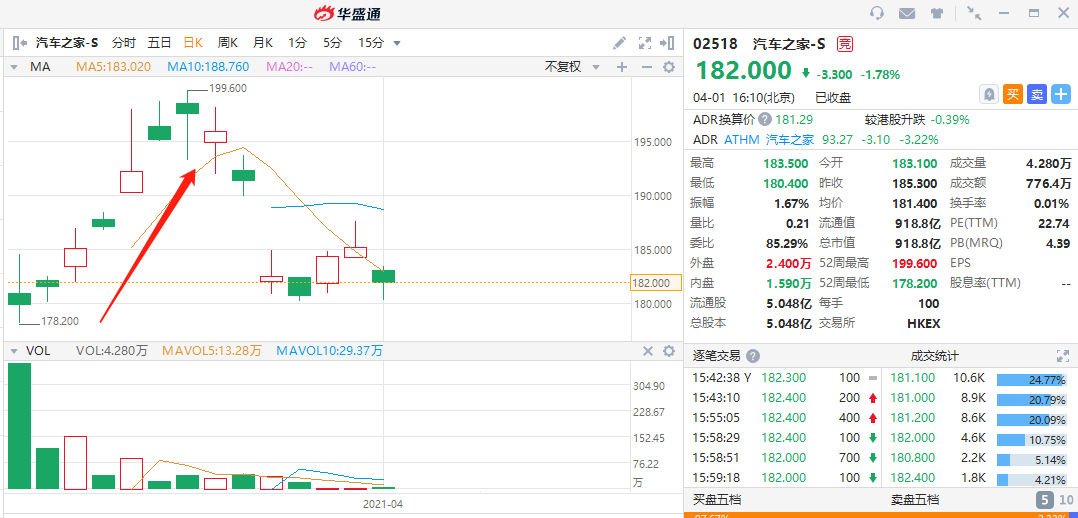Open the skin theme shirt icon

(x=937, y=13)
